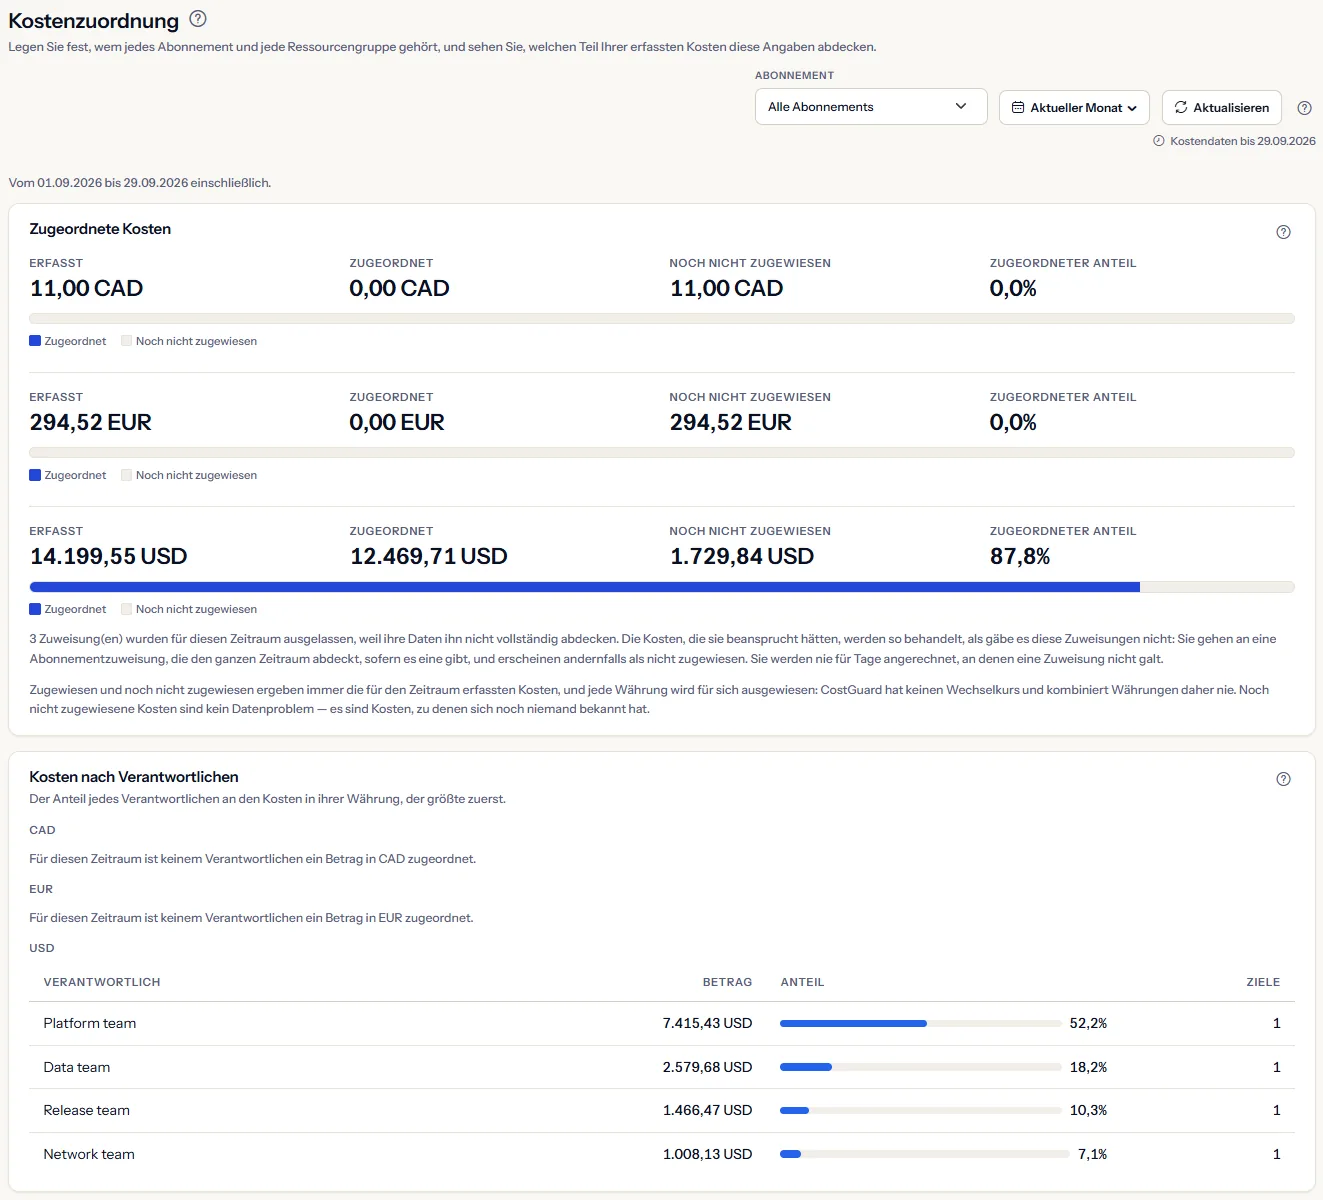The height and width of the screenshot is (1200, 1323).
Task: Click the Zugeordnet legend swatch under CAD totals
Action: (x=35, y=341)
